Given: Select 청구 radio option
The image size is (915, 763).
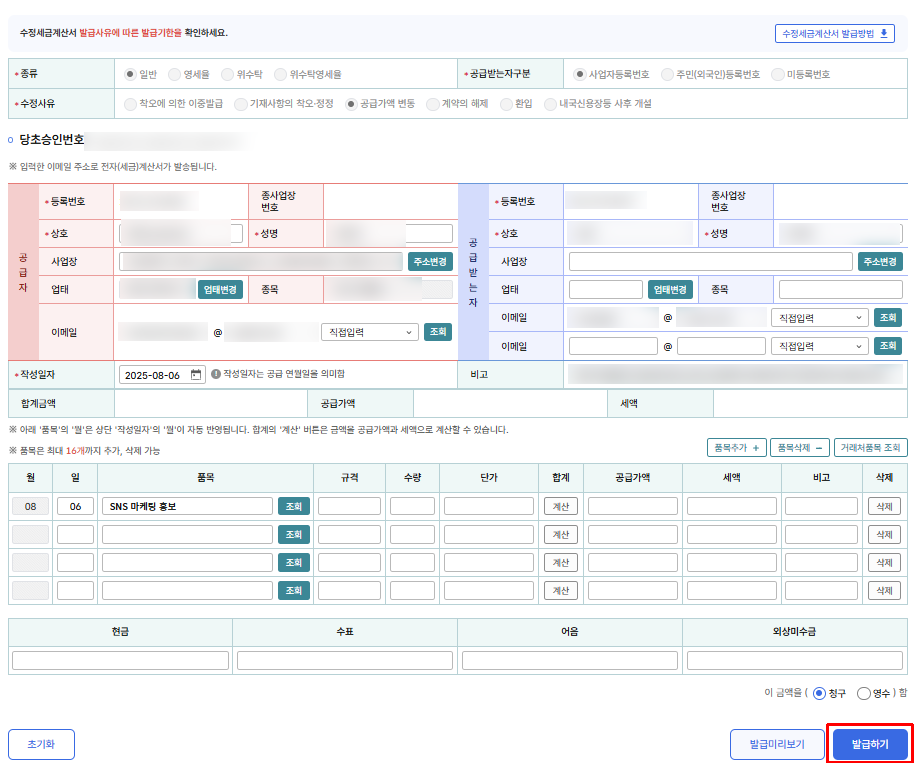Looking at the screenshot, I should (x=819, y=693).
